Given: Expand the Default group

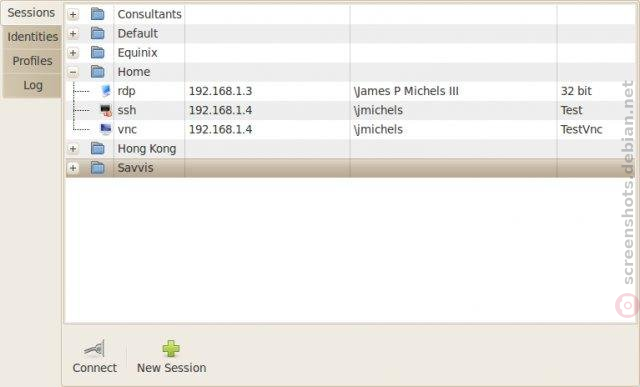Looking at the screenshot, I should coord(73,33).
